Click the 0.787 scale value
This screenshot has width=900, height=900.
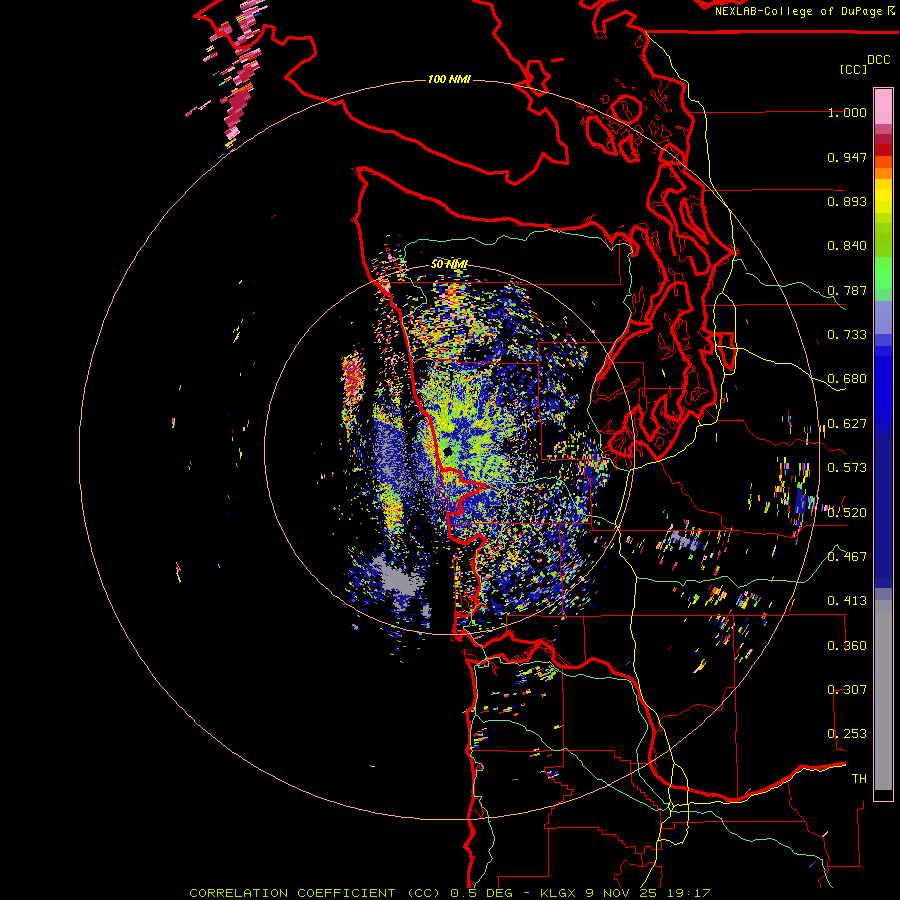pos(847,290)
